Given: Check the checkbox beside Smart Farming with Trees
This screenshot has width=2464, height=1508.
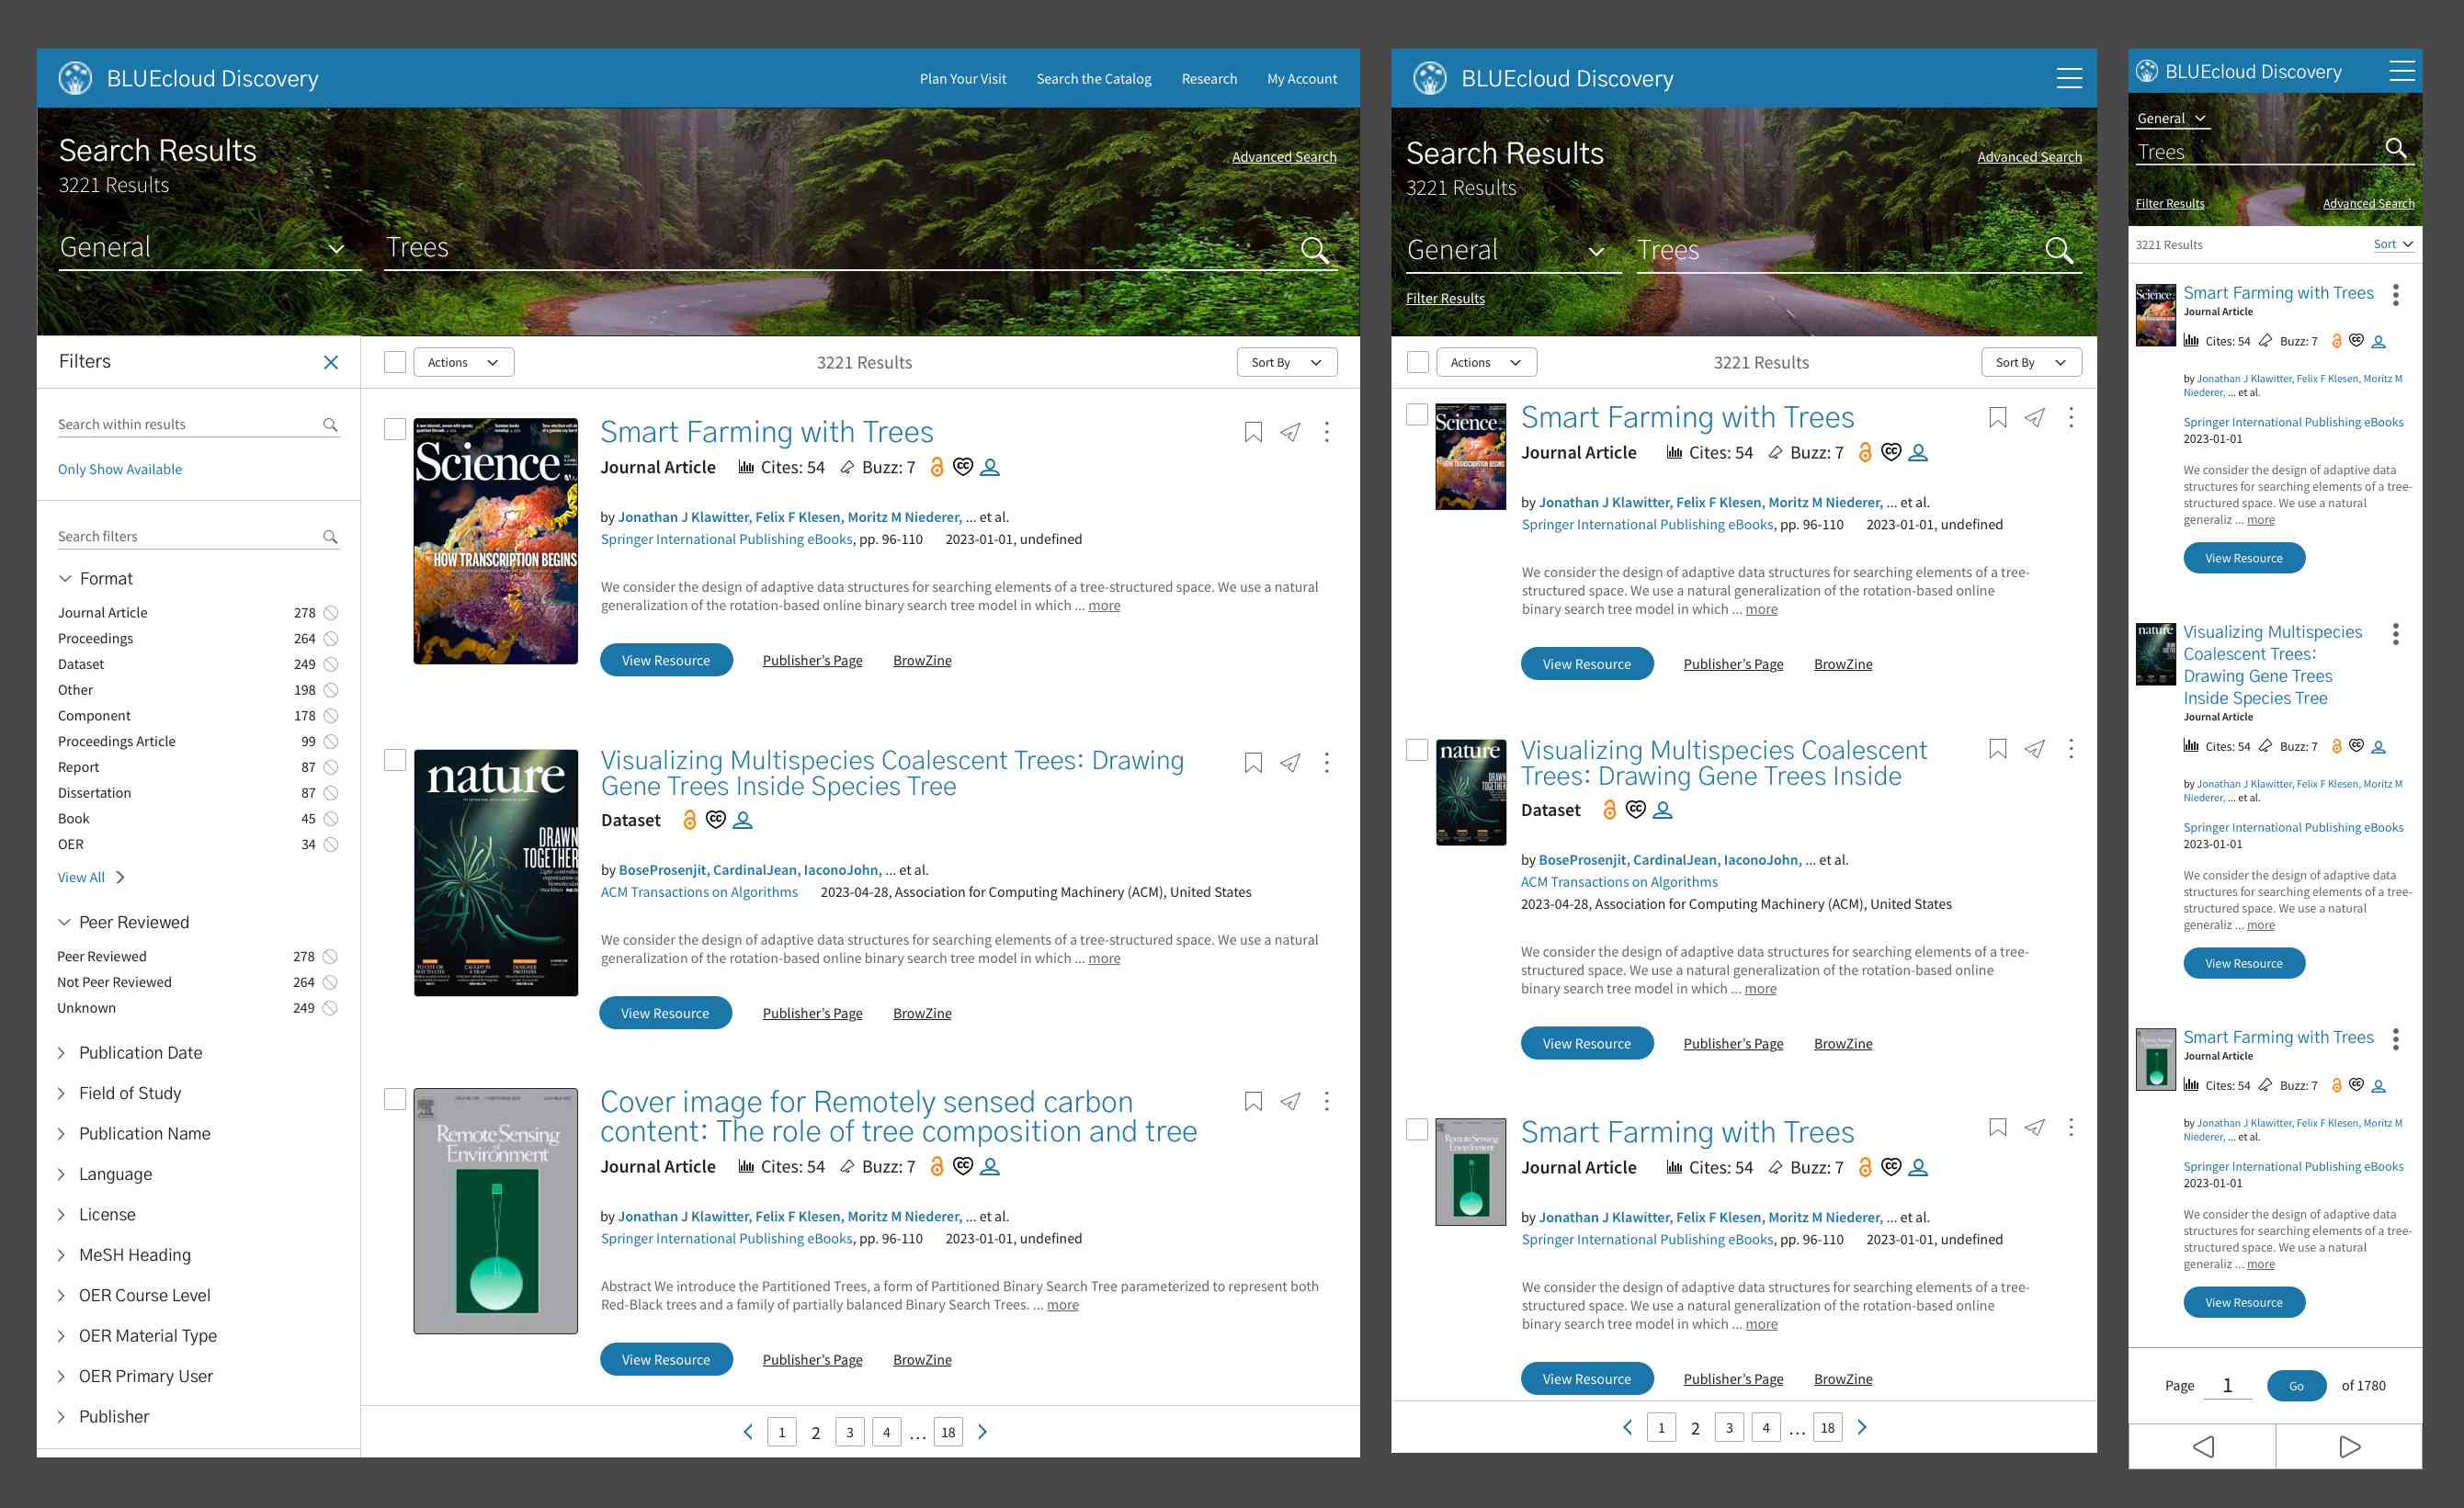Looking at the screenshot, I should tap(395, 428).
